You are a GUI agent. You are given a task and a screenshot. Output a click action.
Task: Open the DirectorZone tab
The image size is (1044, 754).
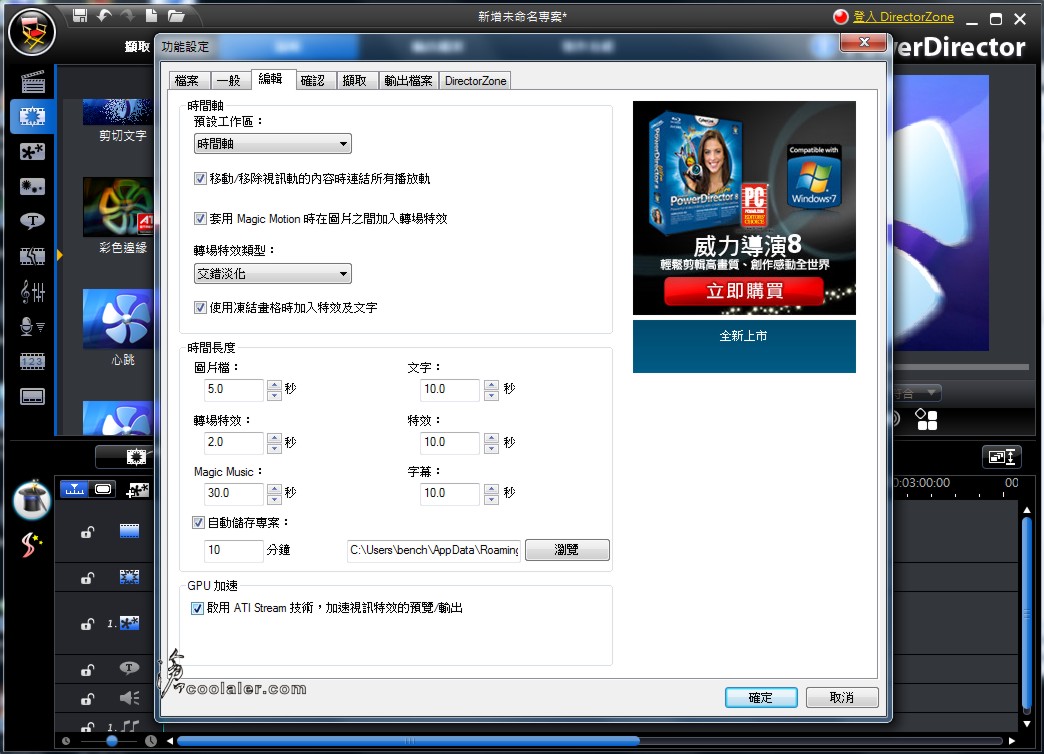tap(475, 81)
